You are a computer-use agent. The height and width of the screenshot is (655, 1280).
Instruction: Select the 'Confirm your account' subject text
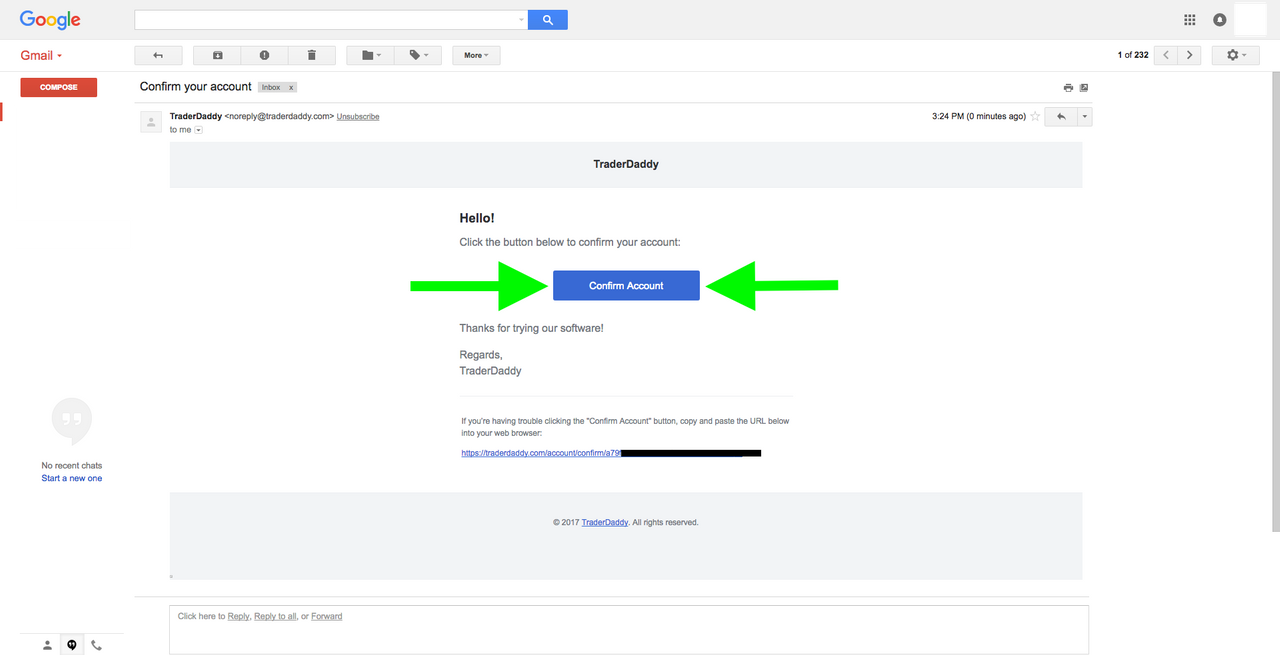pyautogui.click(x=196, y=87)
